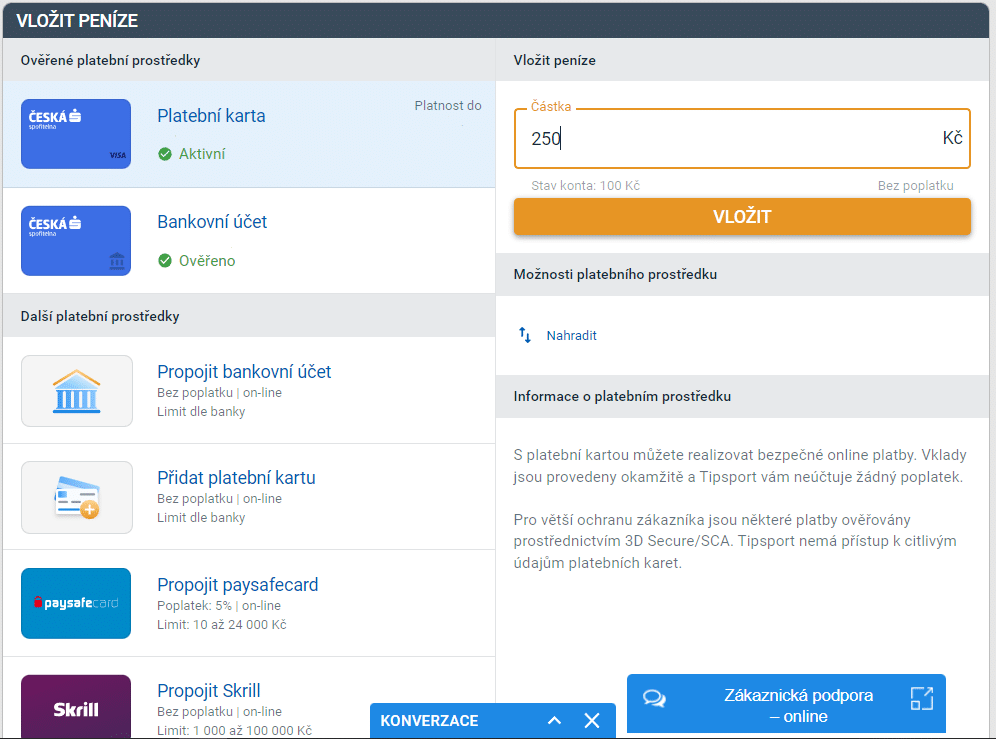This screenshot has width=996, height=739.
Task: Select Platební karta payment method
Action: pos(211,116)
